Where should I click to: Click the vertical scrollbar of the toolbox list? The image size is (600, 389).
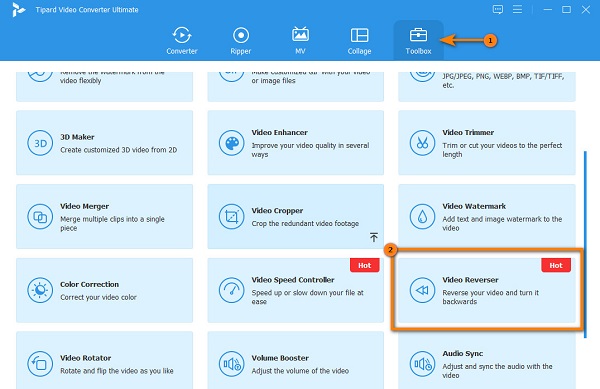point(585,244)
